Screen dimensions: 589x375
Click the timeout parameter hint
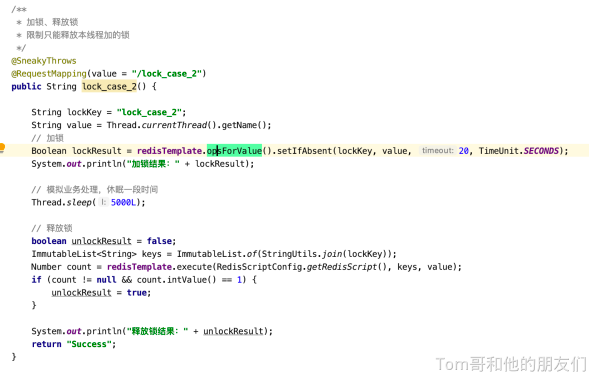(438, 151)
